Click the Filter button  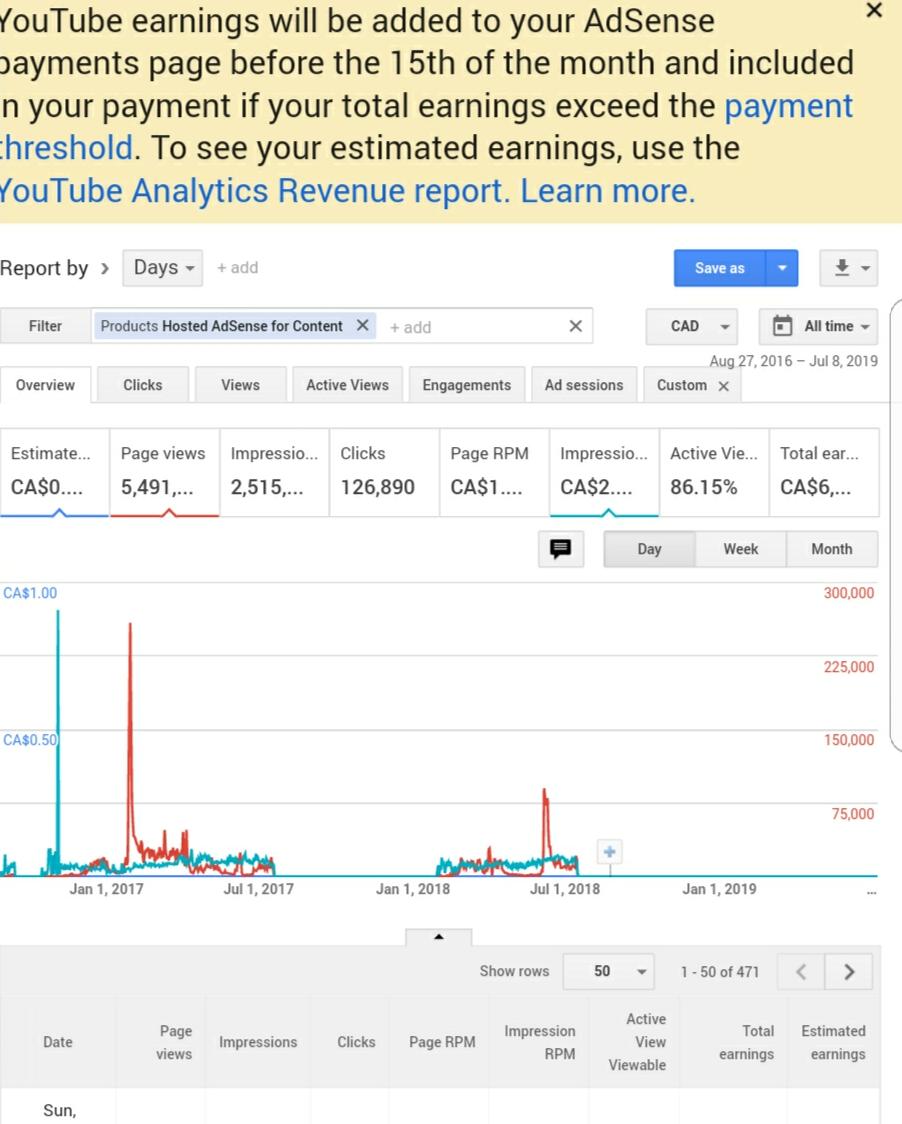(x=45, y=326)
